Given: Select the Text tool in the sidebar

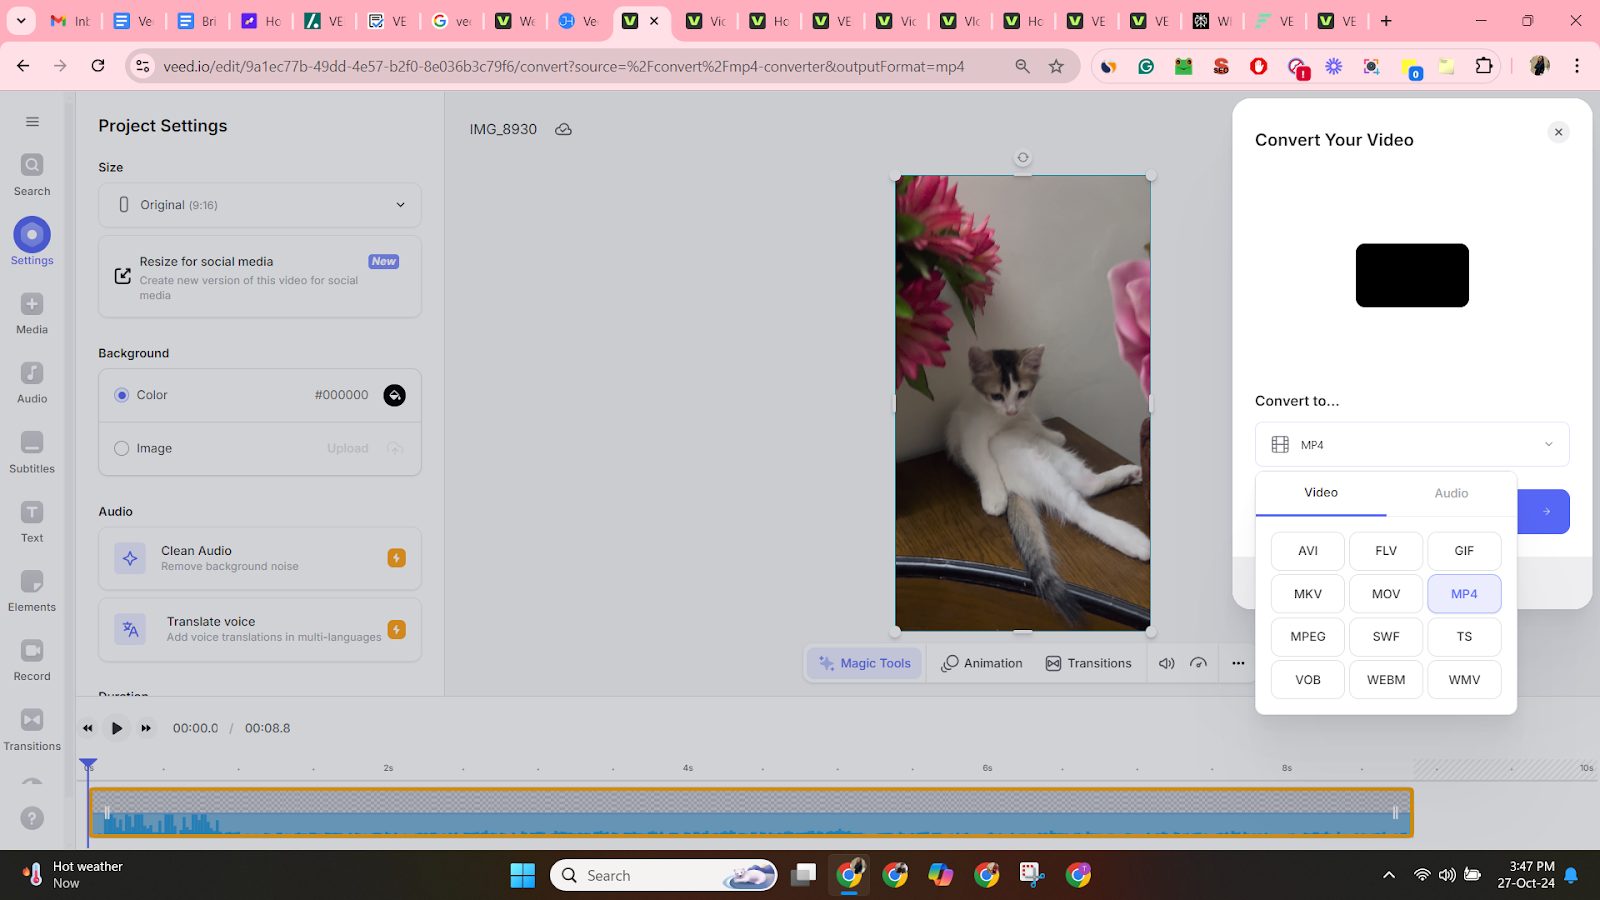Looking at the screenshot, I should pos(31,519).
